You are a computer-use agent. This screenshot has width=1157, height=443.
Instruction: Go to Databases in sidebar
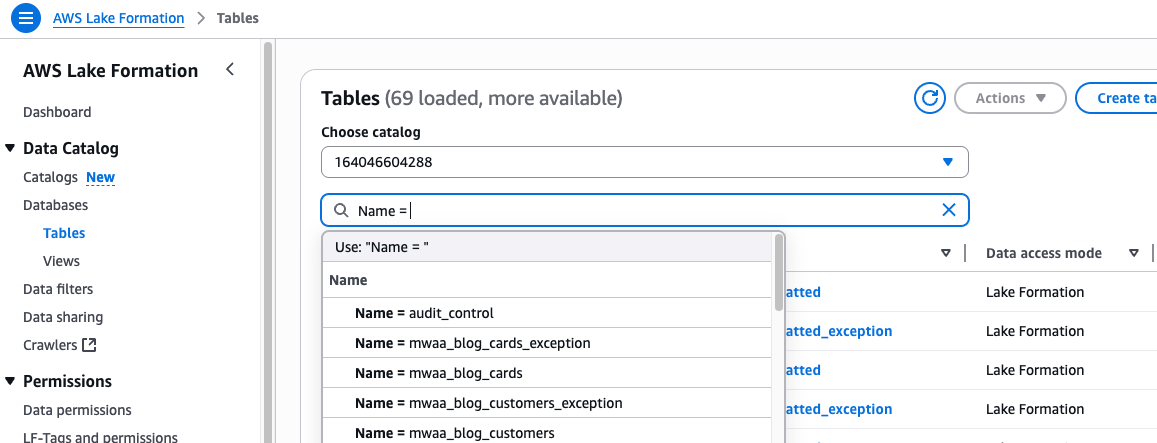click(56, 205)
